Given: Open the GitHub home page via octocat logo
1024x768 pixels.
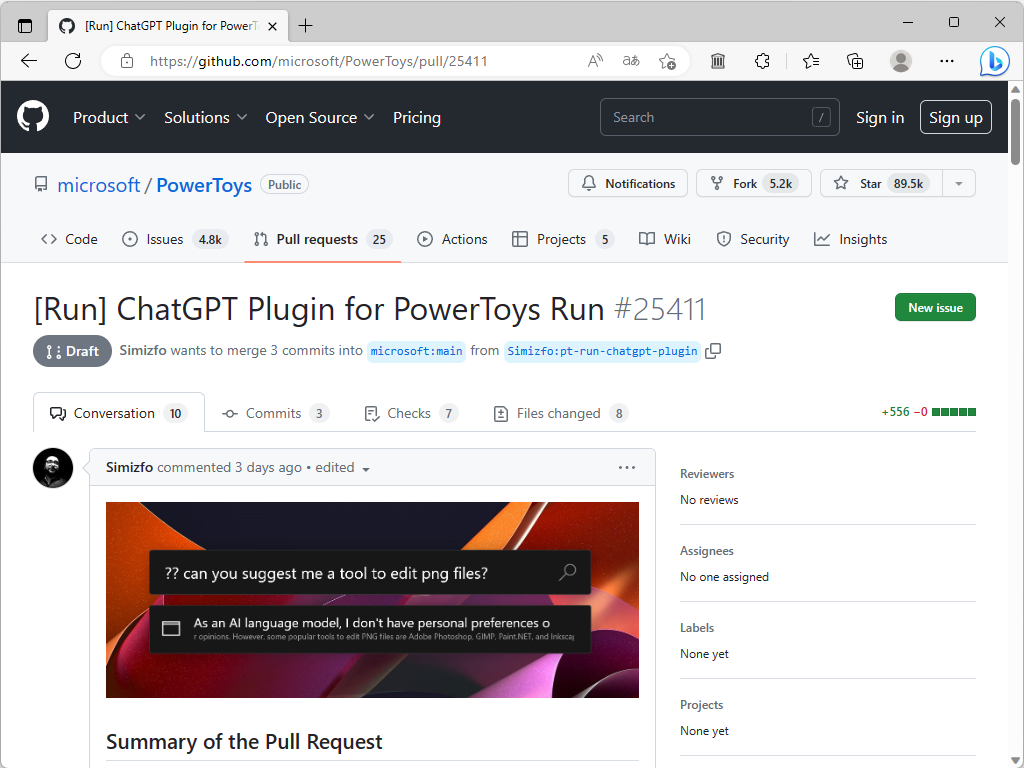Looking at the screenshot, I should 33,117.
